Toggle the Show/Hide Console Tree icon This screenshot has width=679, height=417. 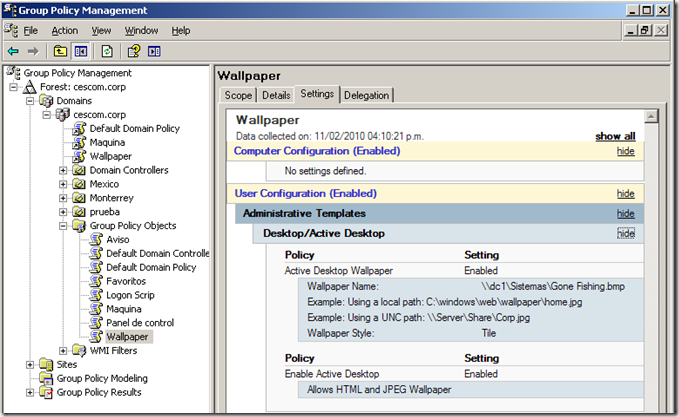[81, 52]
